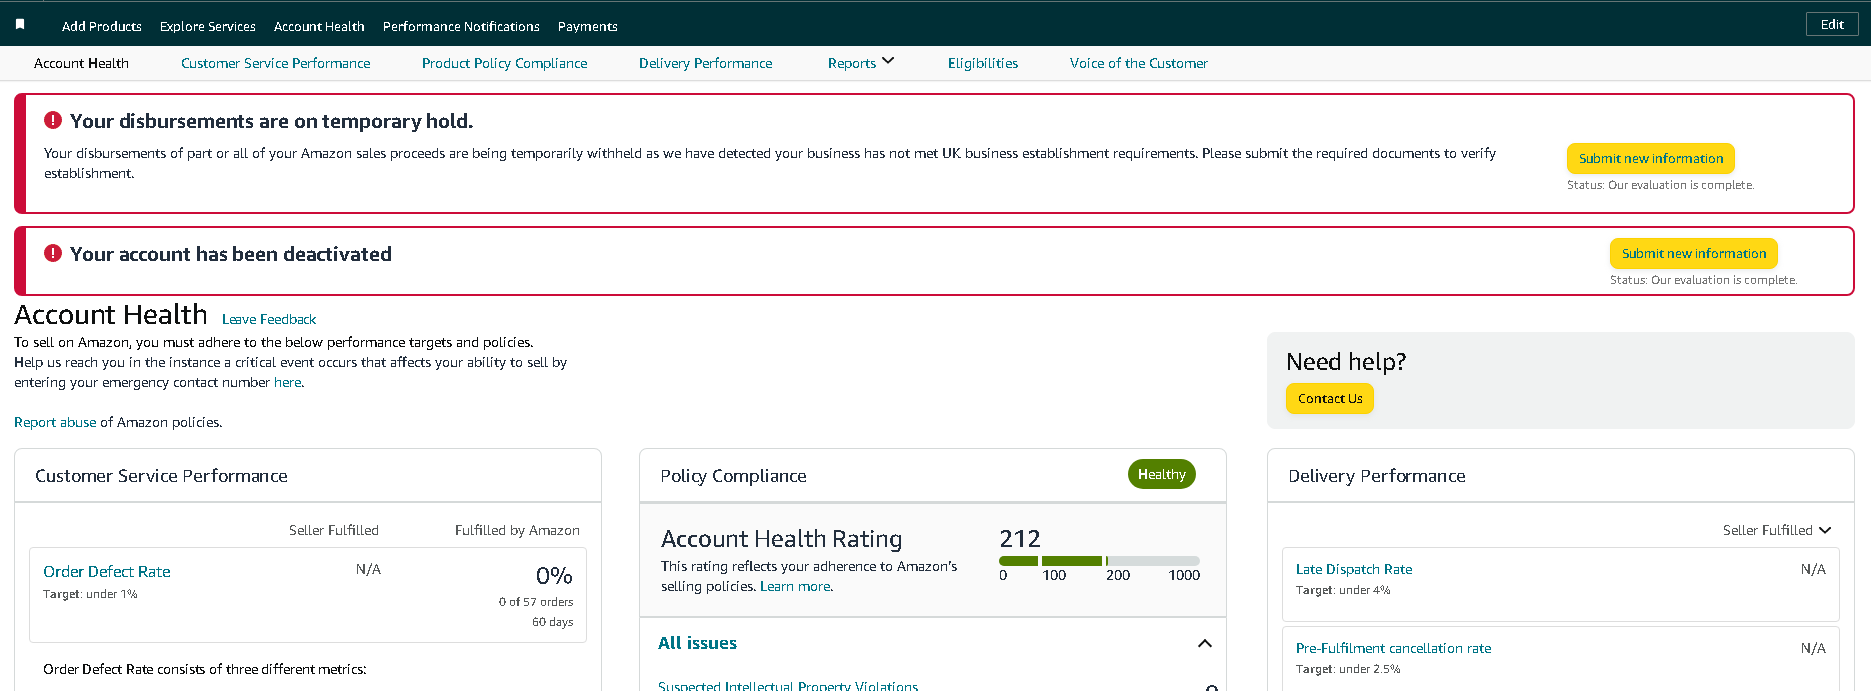Open Explore Services in top bar

click(x=208, y=26)
